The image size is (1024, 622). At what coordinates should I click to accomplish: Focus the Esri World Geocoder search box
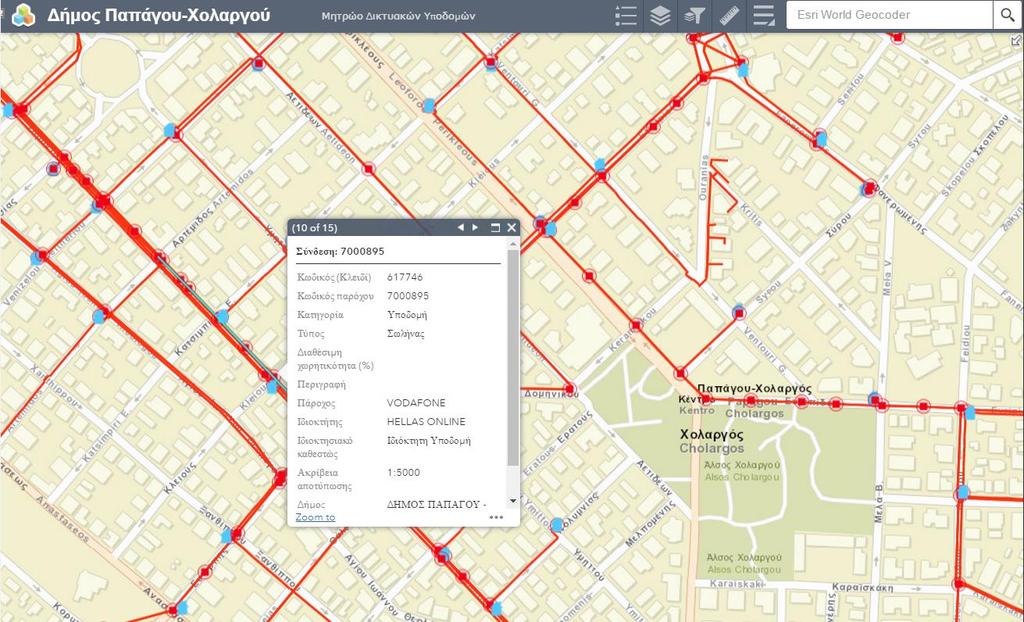click(889, 15)
